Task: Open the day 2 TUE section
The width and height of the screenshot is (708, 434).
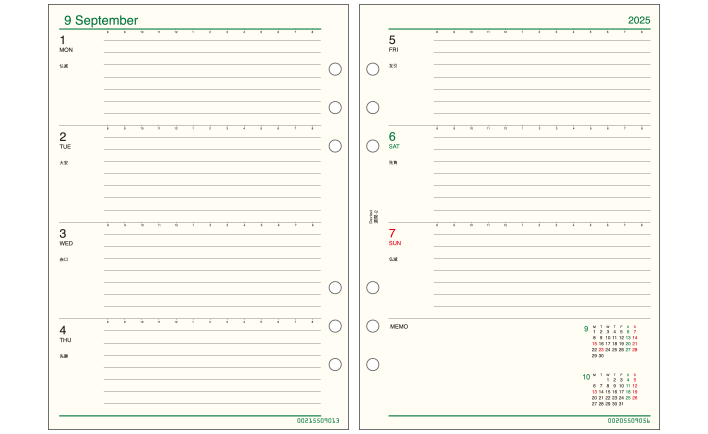Action: [x=65, y=140]
